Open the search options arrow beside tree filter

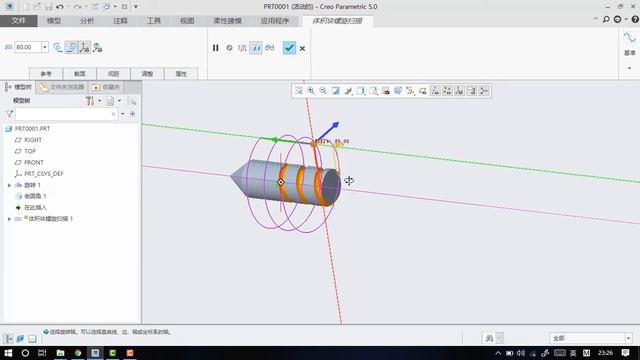click(x=123, y=114)
